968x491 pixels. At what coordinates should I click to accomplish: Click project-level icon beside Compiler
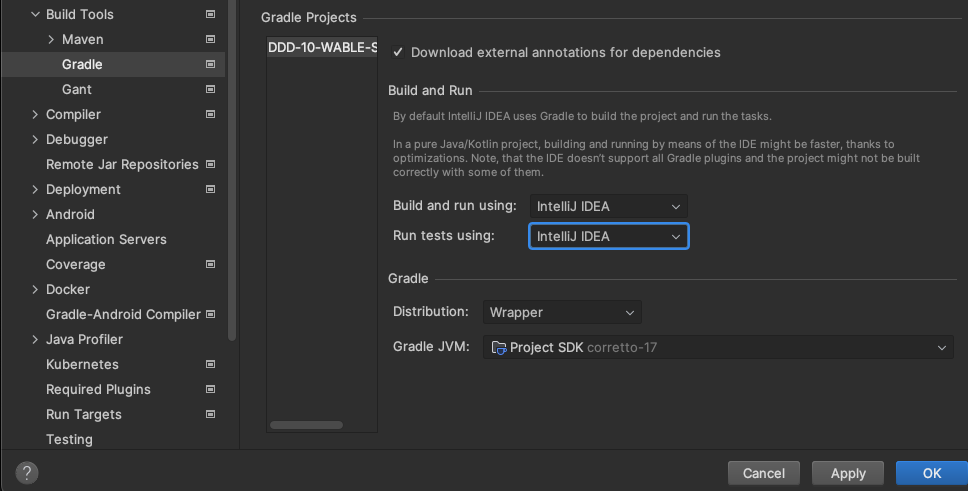(x=211, y=114)
